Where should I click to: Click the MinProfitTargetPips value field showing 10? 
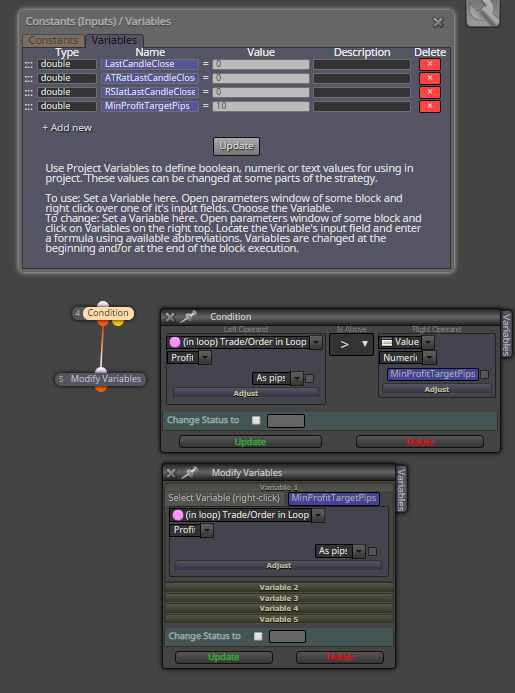pyautogui.click(x=261, y=107)
